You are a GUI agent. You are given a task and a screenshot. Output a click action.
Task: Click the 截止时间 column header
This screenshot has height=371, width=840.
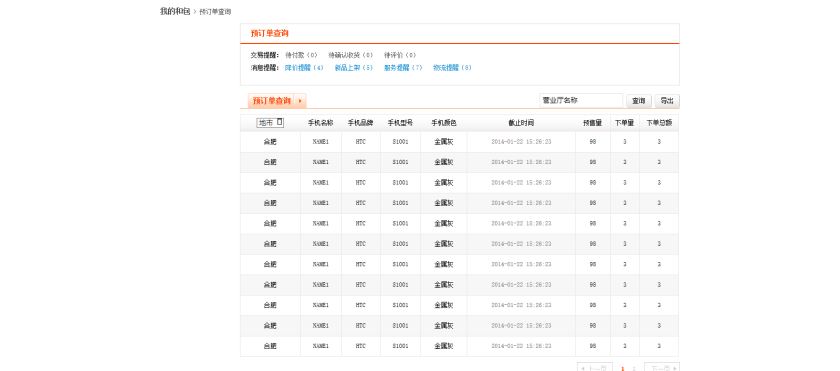click(521, 123)
